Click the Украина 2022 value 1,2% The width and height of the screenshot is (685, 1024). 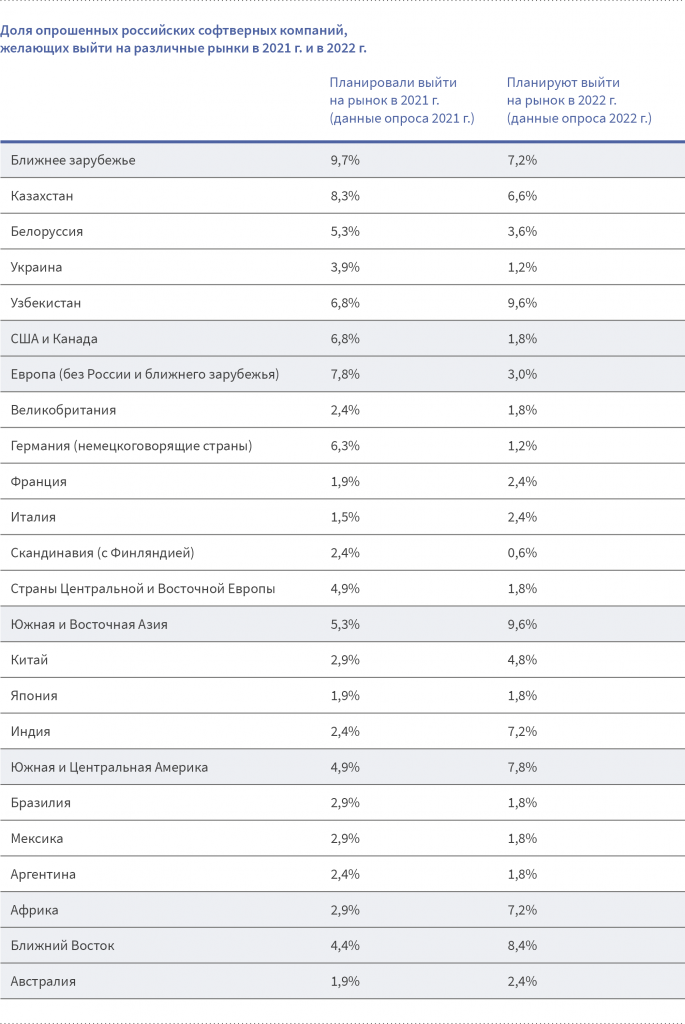click(x=522, y=267)
